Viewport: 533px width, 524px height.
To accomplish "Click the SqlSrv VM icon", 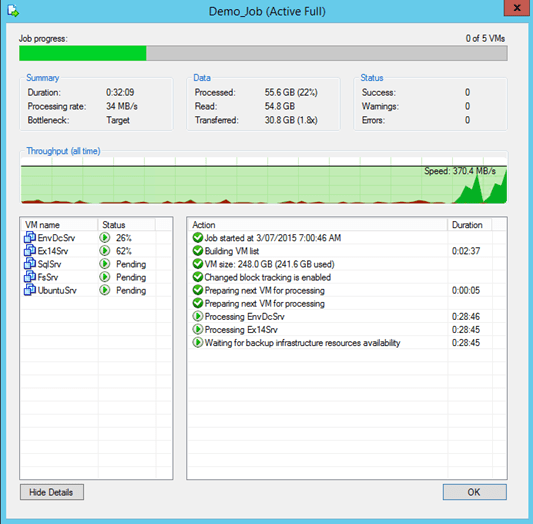I will click(x=30, y=263).
